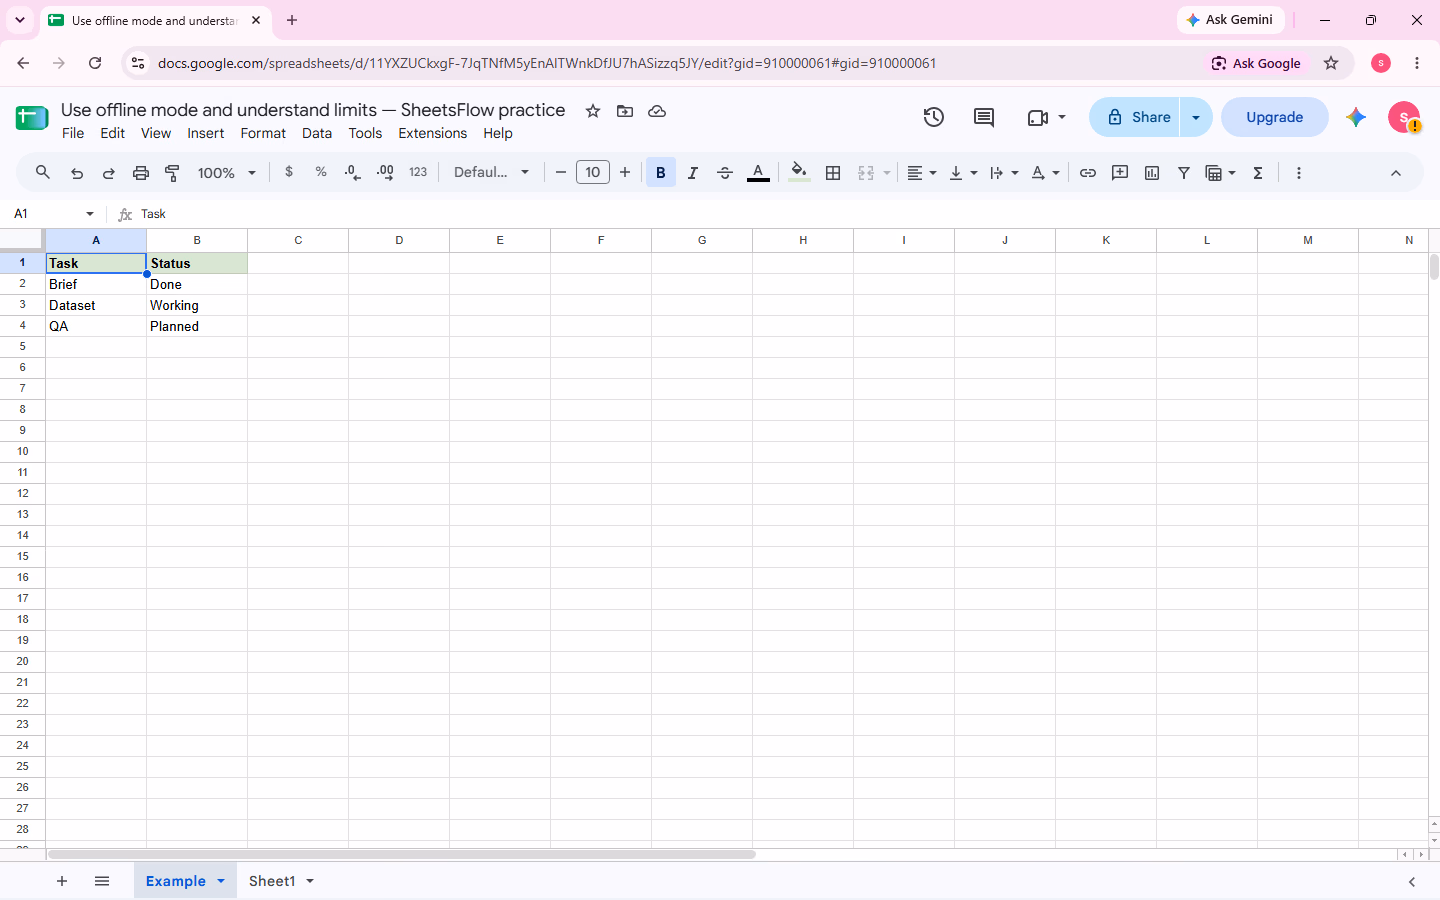Open version history clock icon
This screenshot has height=900, width=1440.
934,117
